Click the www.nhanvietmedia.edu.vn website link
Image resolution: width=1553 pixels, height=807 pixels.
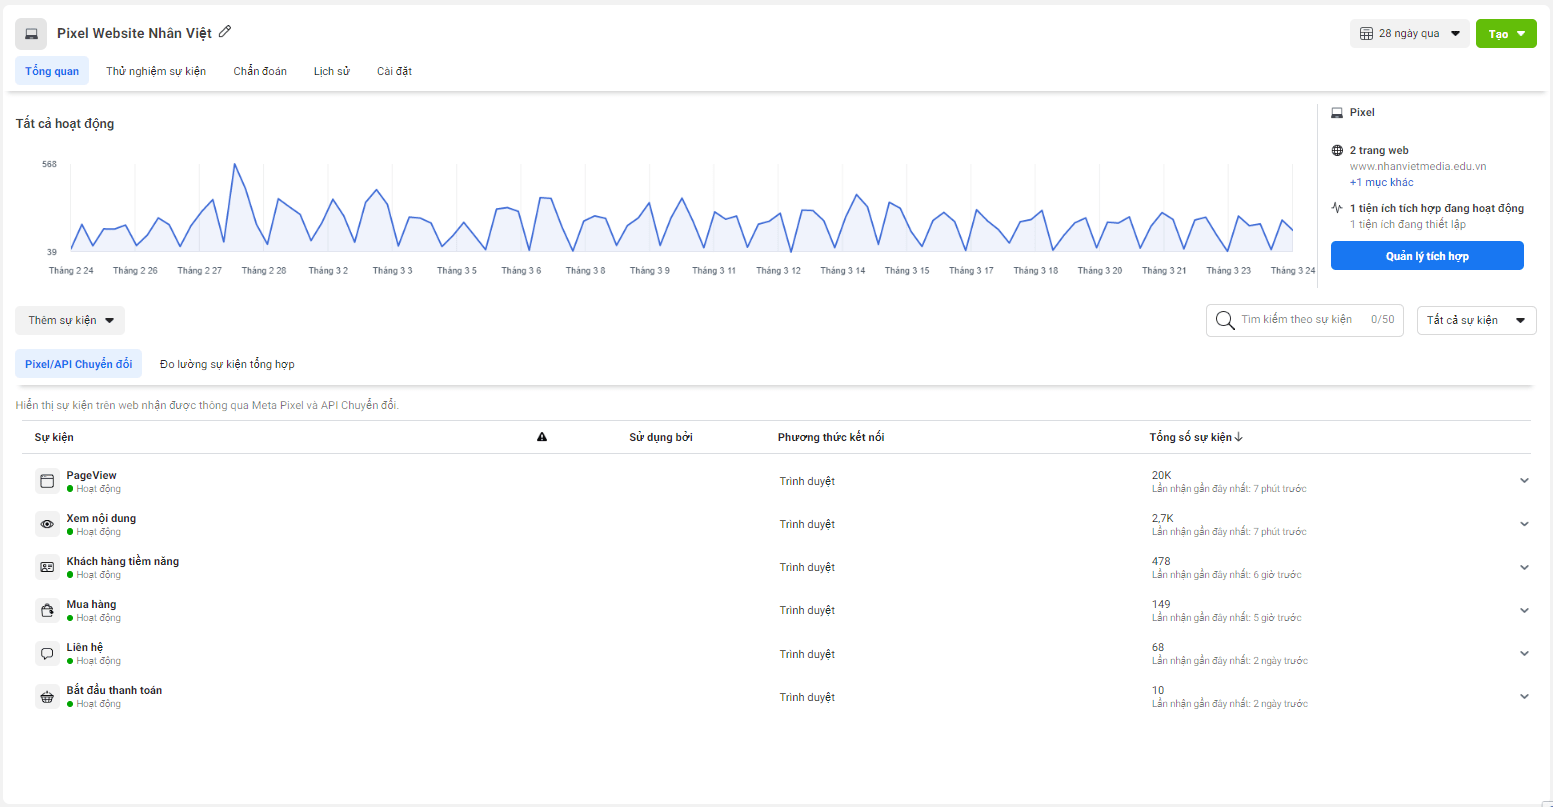point(1418,166)
